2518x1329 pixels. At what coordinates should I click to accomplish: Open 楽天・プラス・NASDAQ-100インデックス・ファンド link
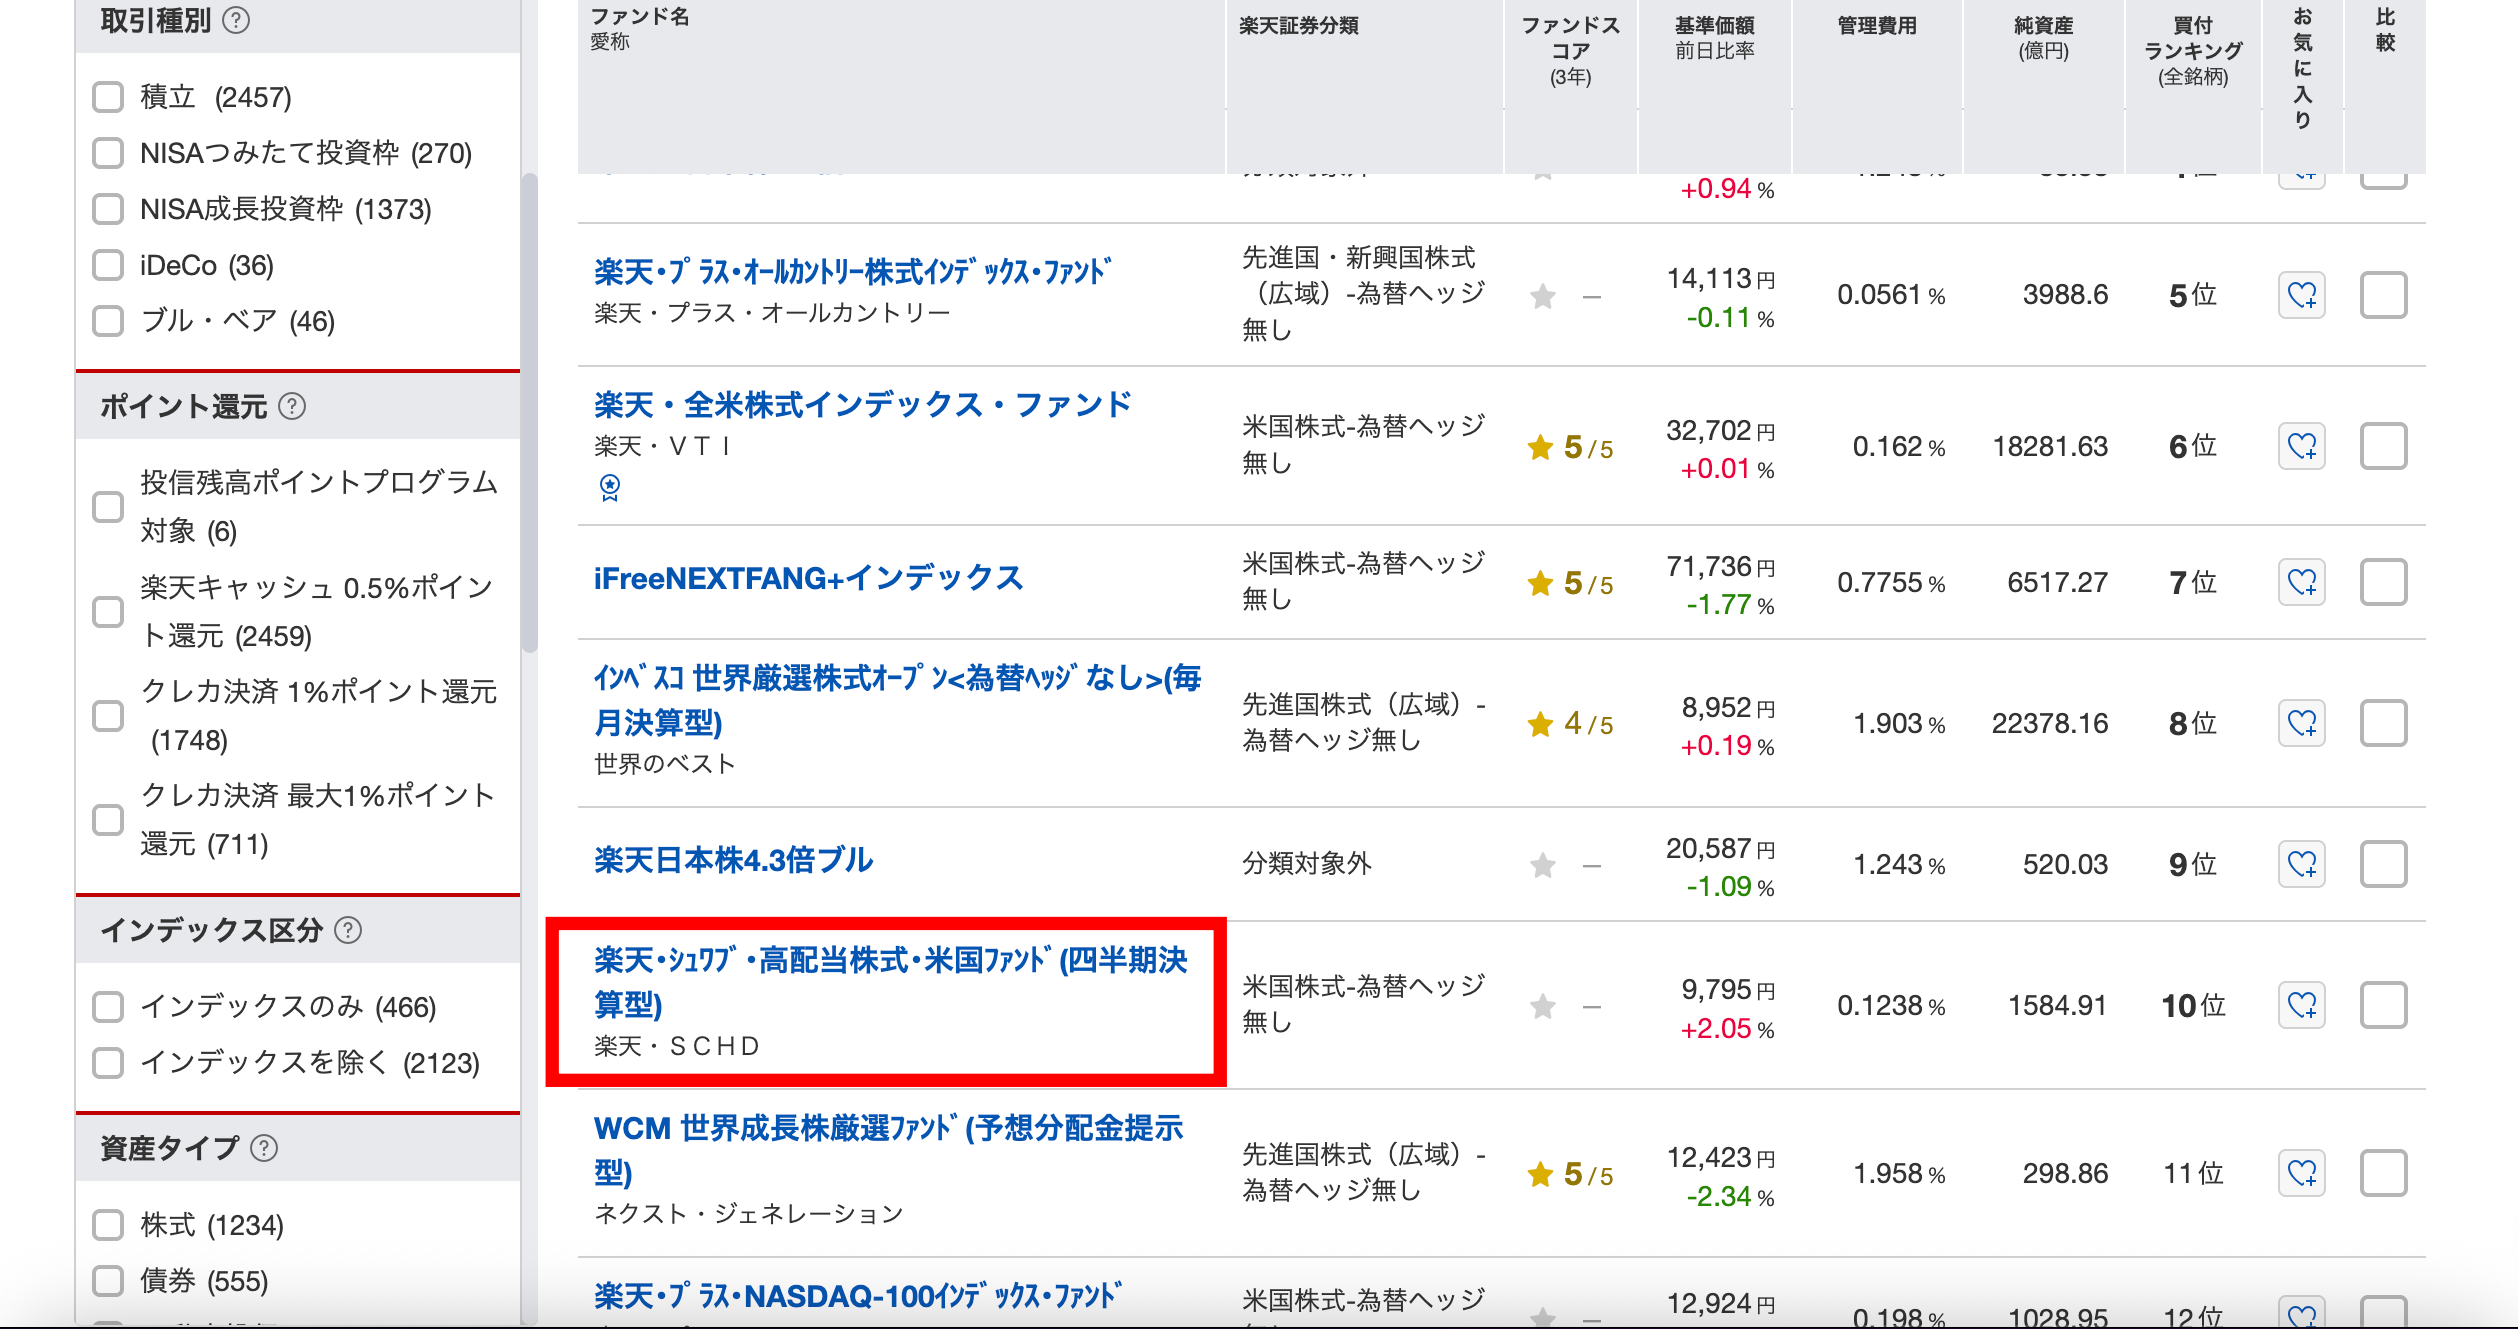(858, 1296)
